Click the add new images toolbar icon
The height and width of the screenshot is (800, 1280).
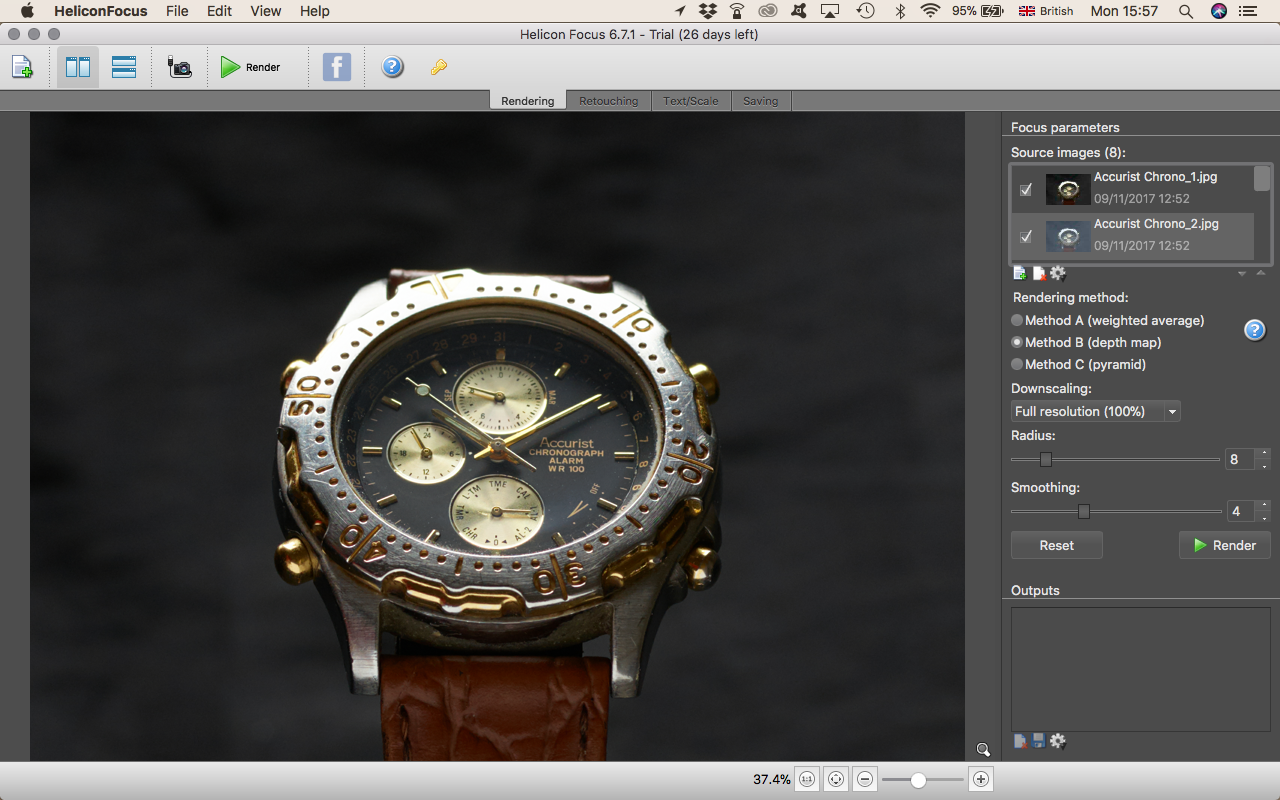(x=22, y=67)
